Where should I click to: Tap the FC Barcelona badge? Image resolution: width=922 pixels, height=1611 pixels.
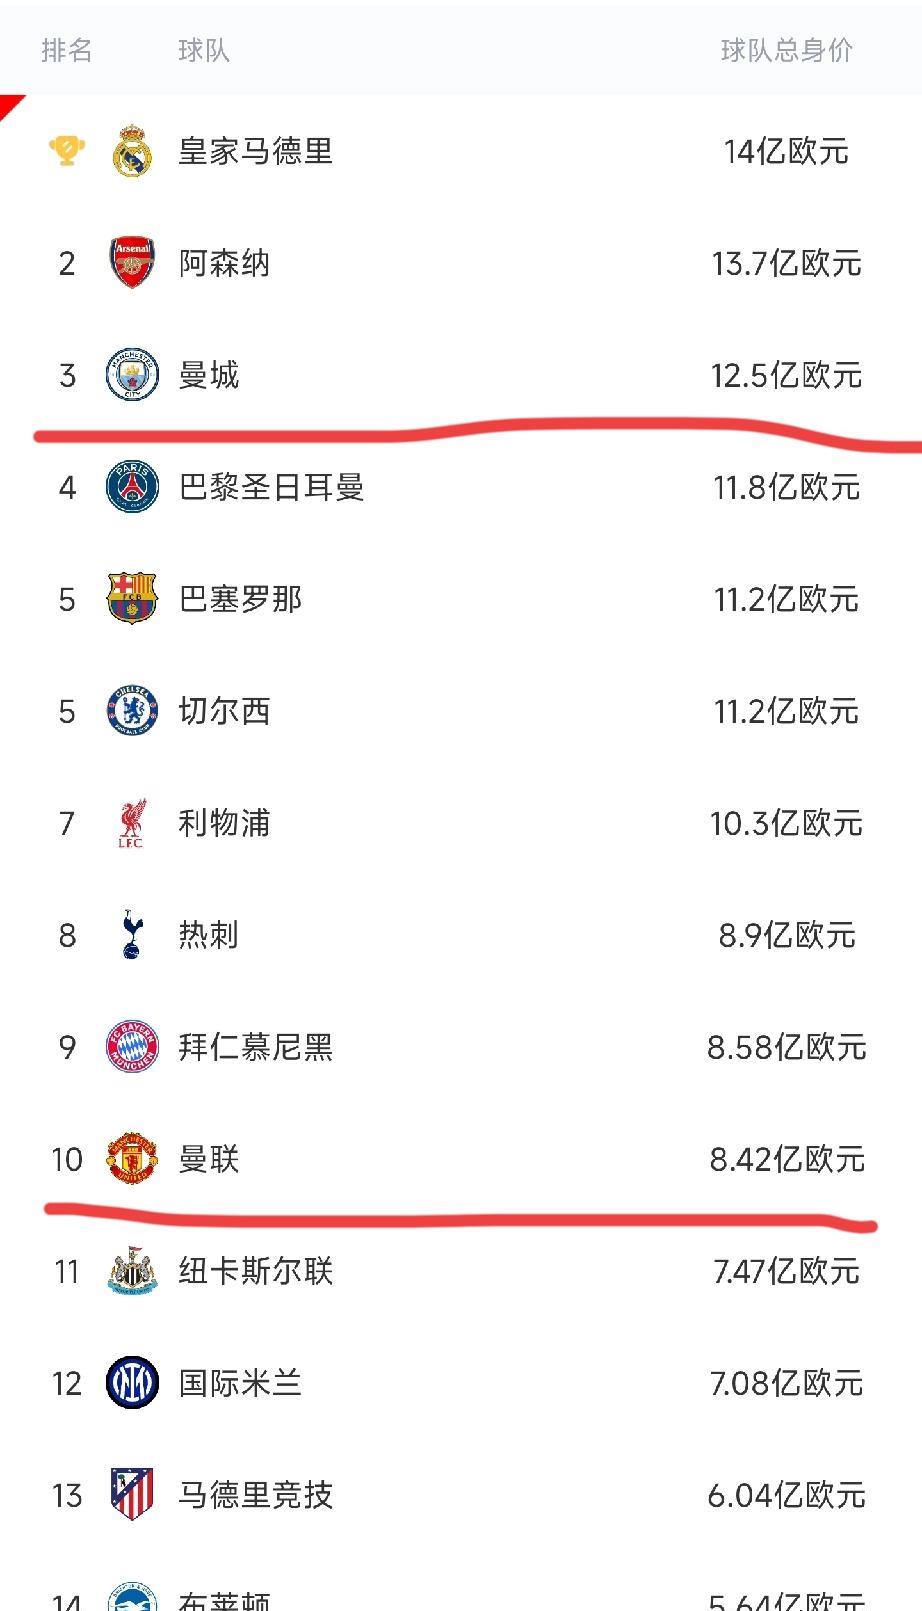132,599
